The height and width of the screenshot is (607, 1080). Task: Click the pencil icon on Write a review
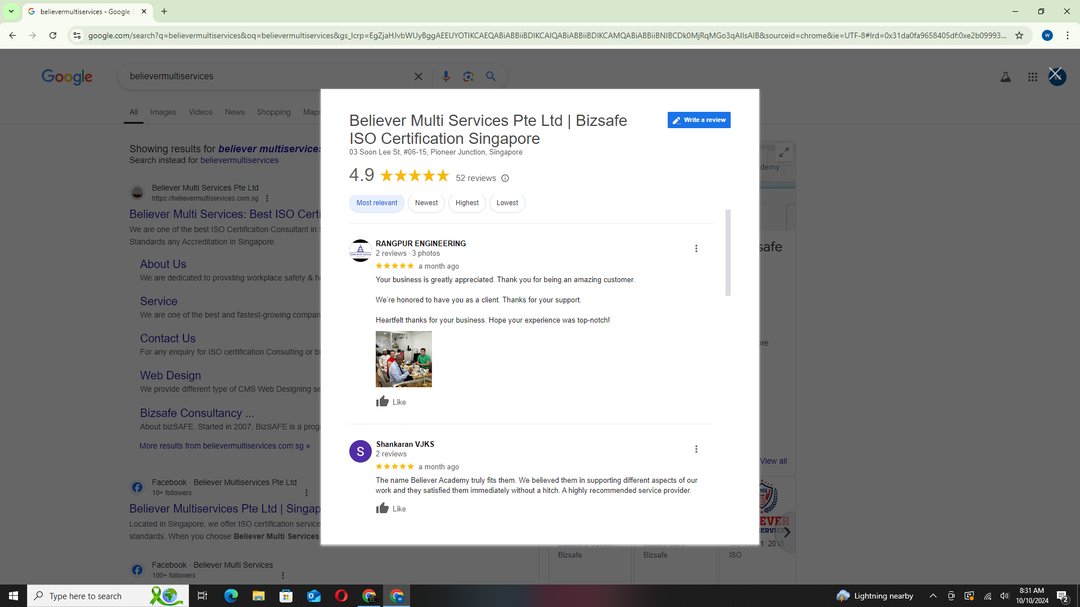tap(676, 121)
